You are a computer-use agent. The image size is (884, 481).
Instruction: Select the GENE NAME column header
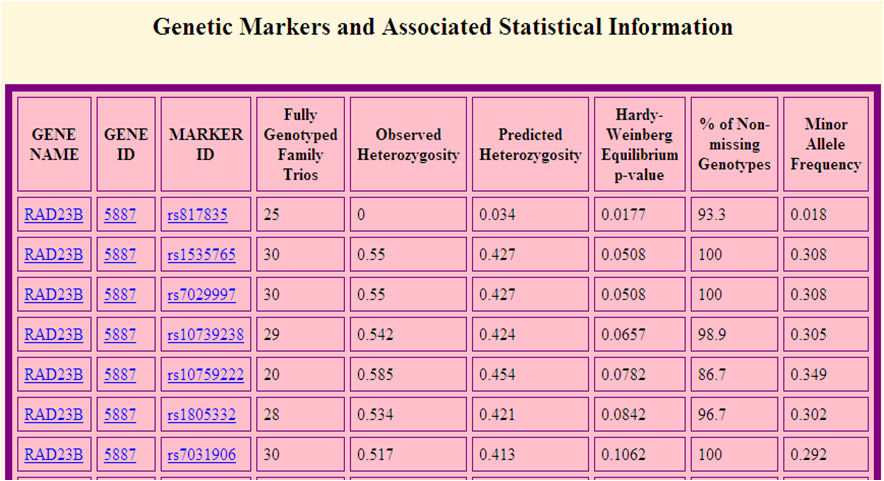pos(54,144)
